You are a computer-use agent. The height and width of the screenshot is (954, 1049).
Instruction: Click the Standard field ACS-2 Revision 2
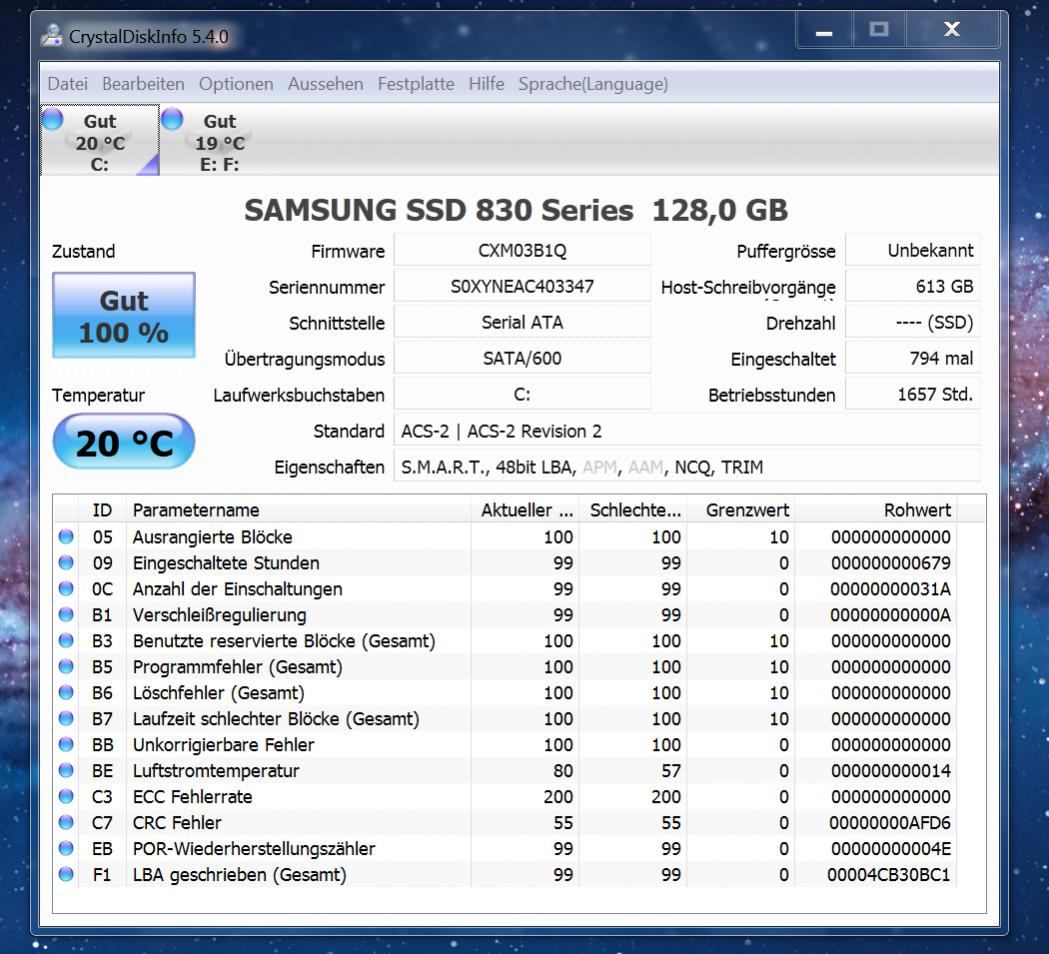click(688, 431)
